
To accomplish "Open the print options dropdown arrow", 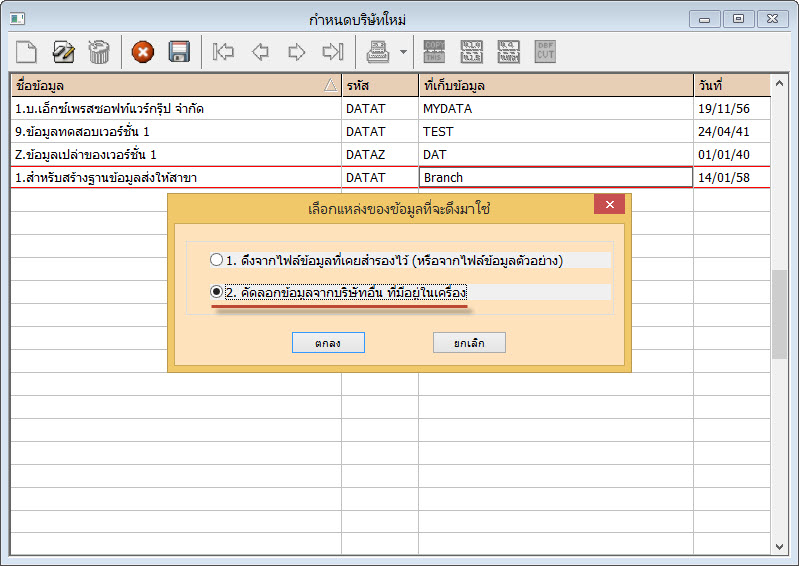I will (404, 52).
